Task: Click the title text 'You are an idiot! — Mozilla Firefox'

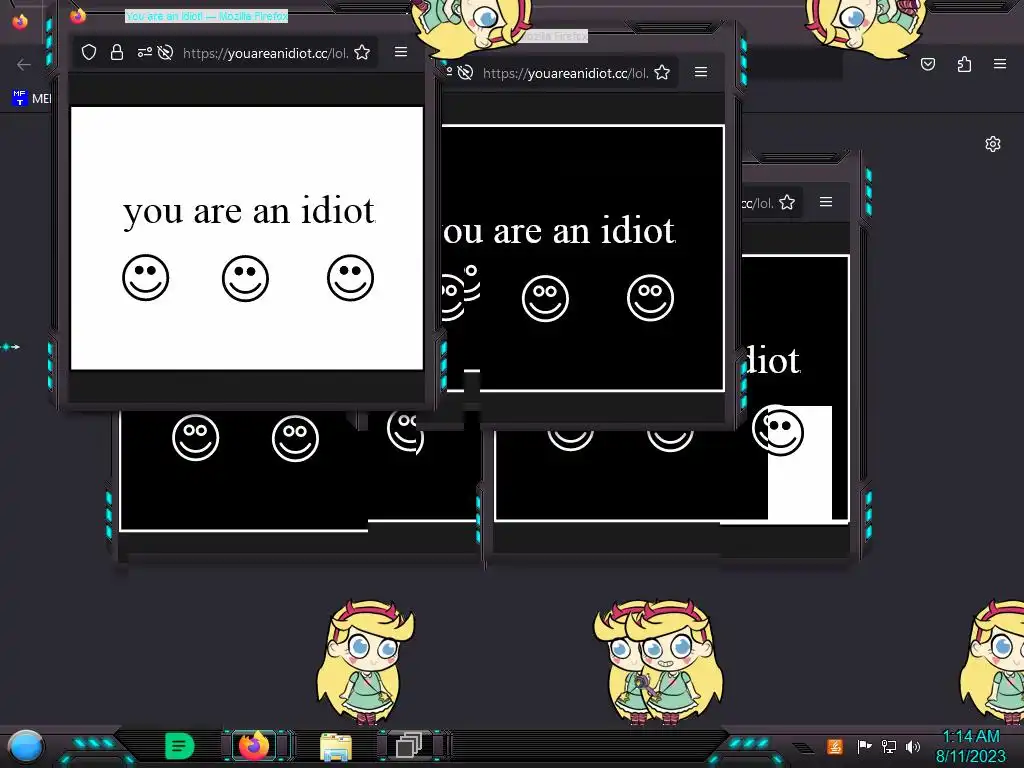Action: 206,16
